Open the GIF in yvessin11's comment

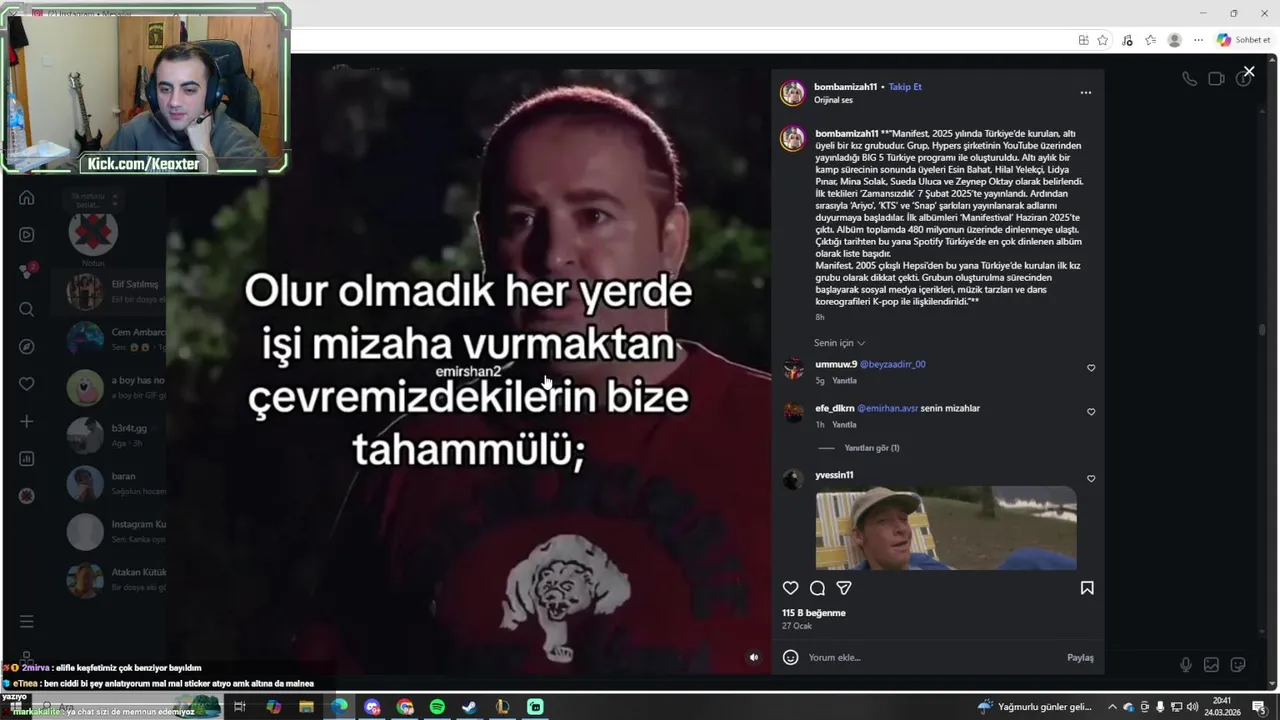pos(946,528)
